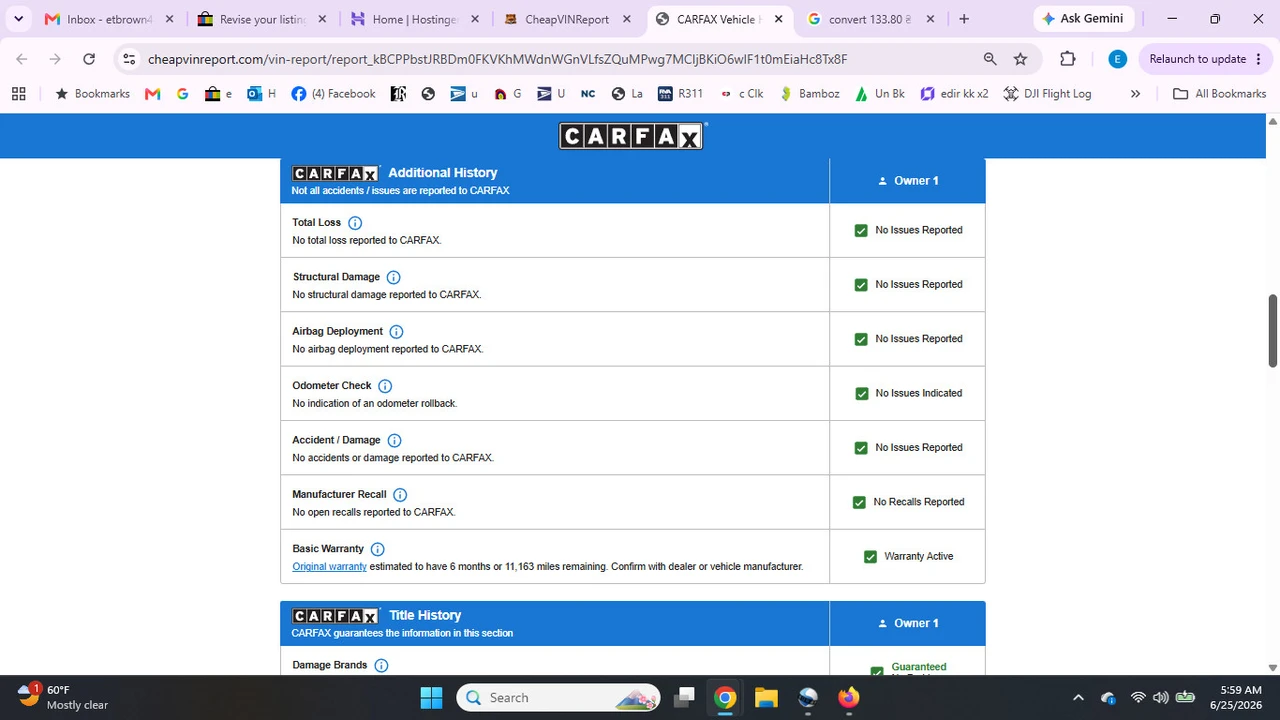The width and height of the screenshot is (1280, 720).
Task: Open info icon next to Basic Warranty
Action: [x=377, y=549]
